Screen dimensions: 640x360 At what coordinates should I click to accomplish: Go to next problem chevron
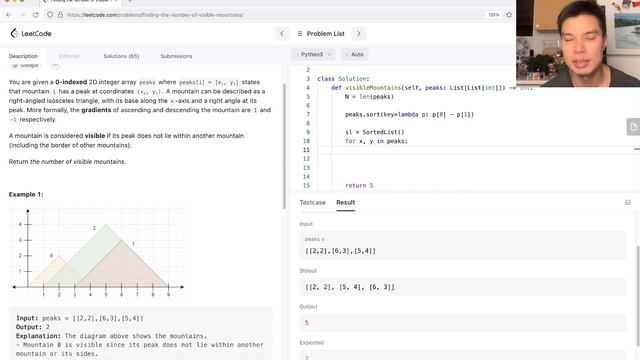click(x=359, y=33)
